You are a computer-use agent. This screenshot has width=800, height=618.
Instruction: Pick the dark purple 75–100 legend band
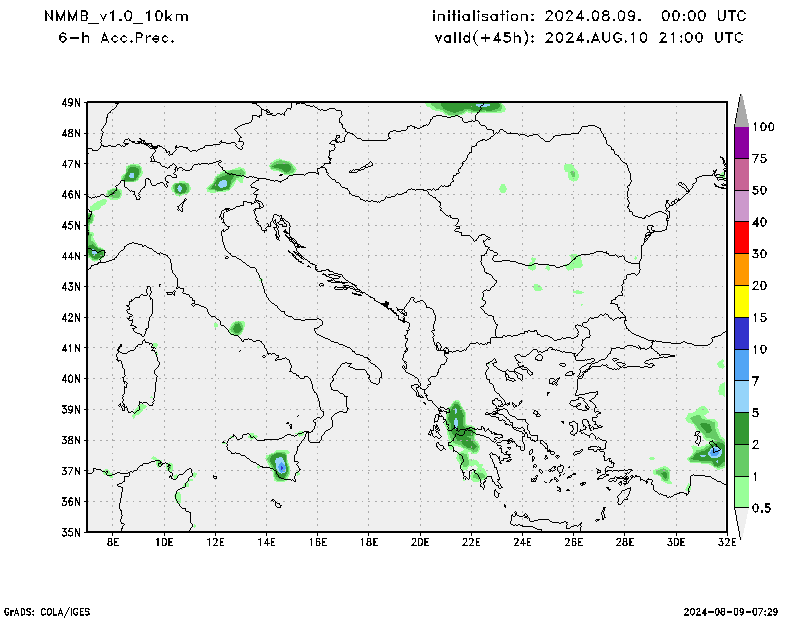point(741,142)
